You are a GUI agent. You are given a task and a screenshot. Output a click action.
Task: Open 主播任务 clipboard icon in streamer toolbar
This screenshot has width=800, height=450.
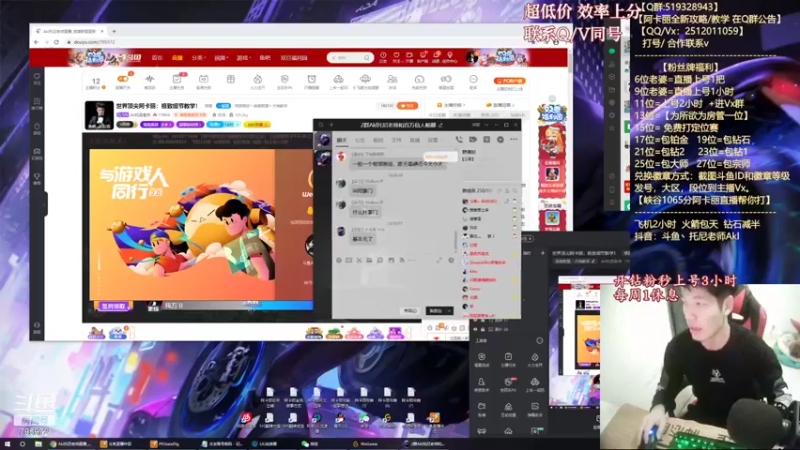(x=177, y=81)
